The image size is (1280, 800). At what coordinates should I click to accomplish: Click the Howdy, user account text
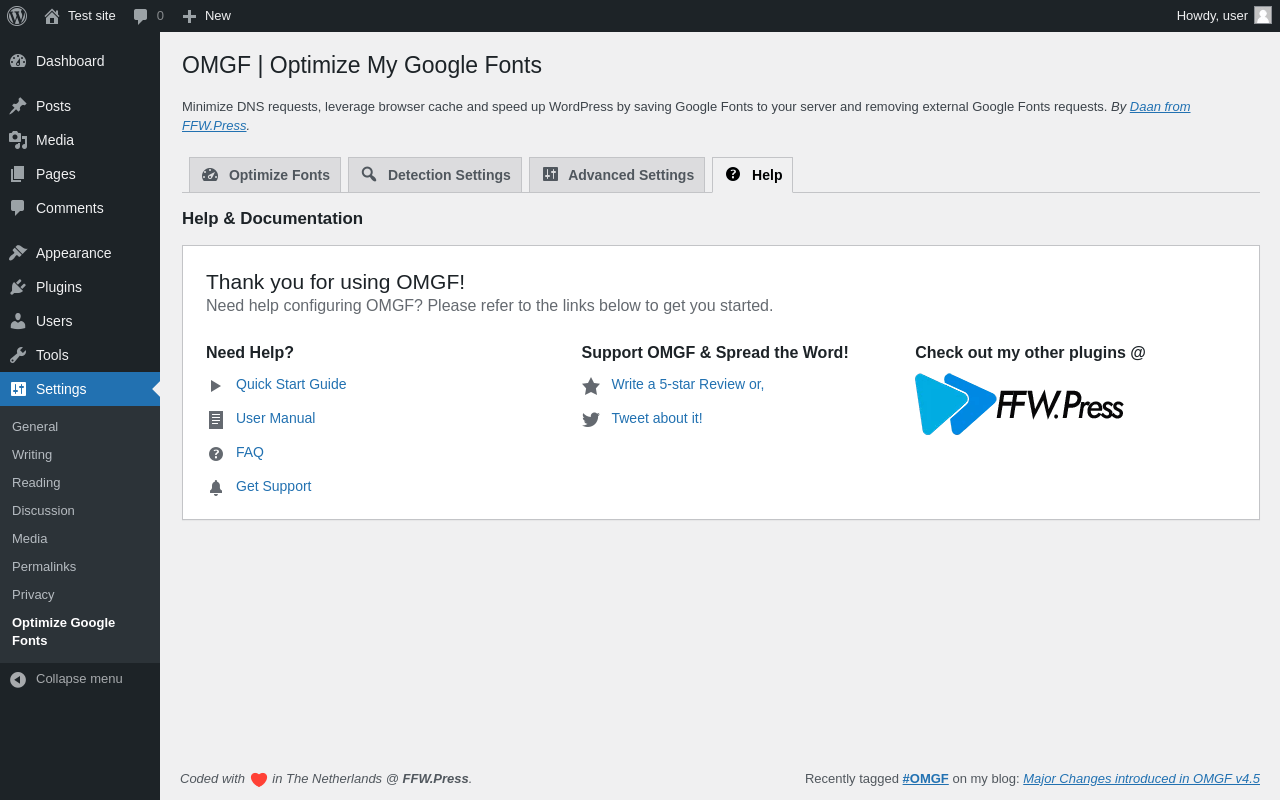pos(1212,15)
